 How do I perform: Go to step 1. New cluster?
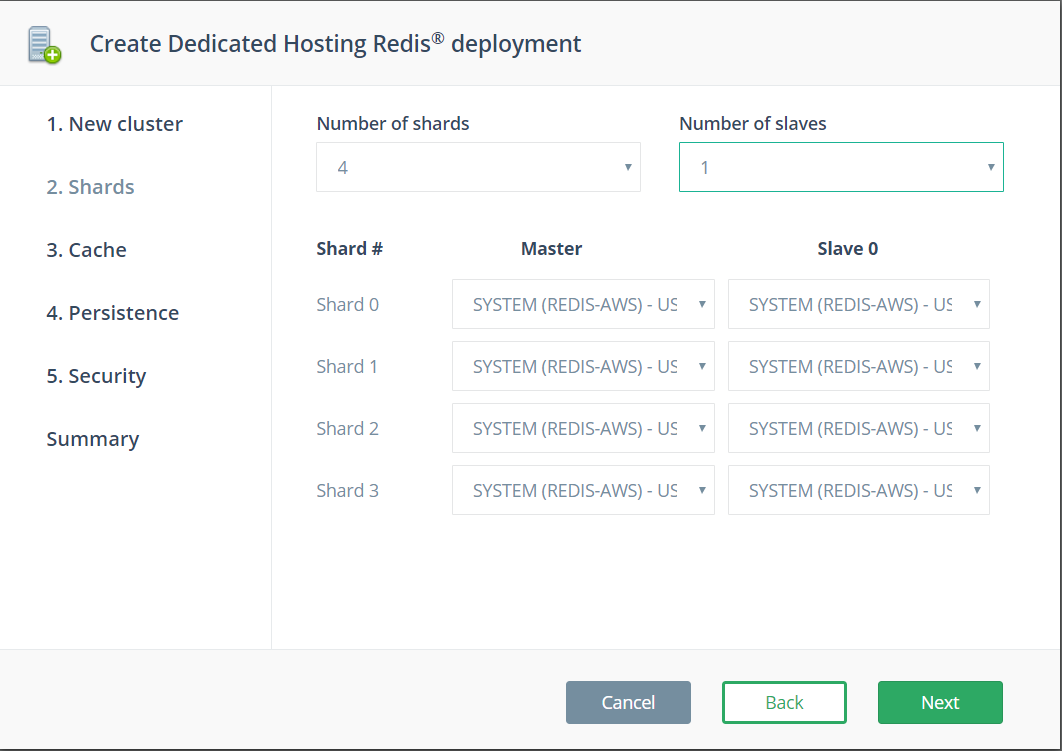point(114,124)
